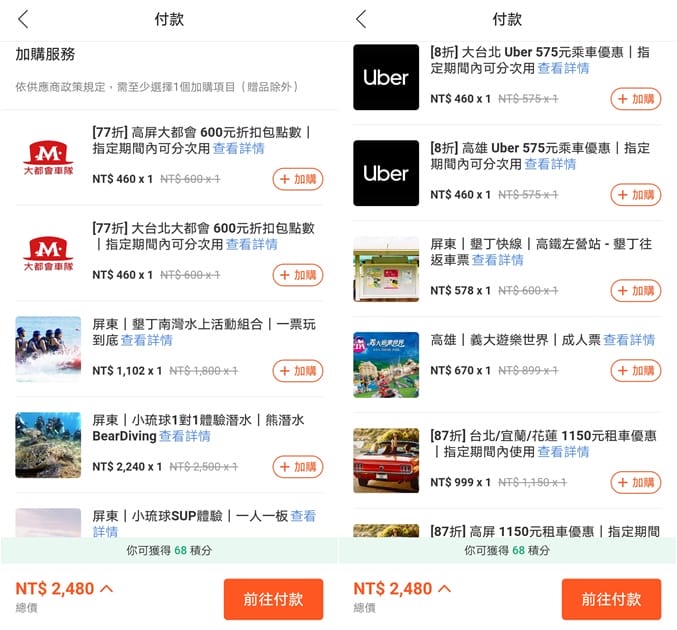View details of 高雄 Uber 乘車優惠
This screenshot has width=677, height=630.
[550, 164]
